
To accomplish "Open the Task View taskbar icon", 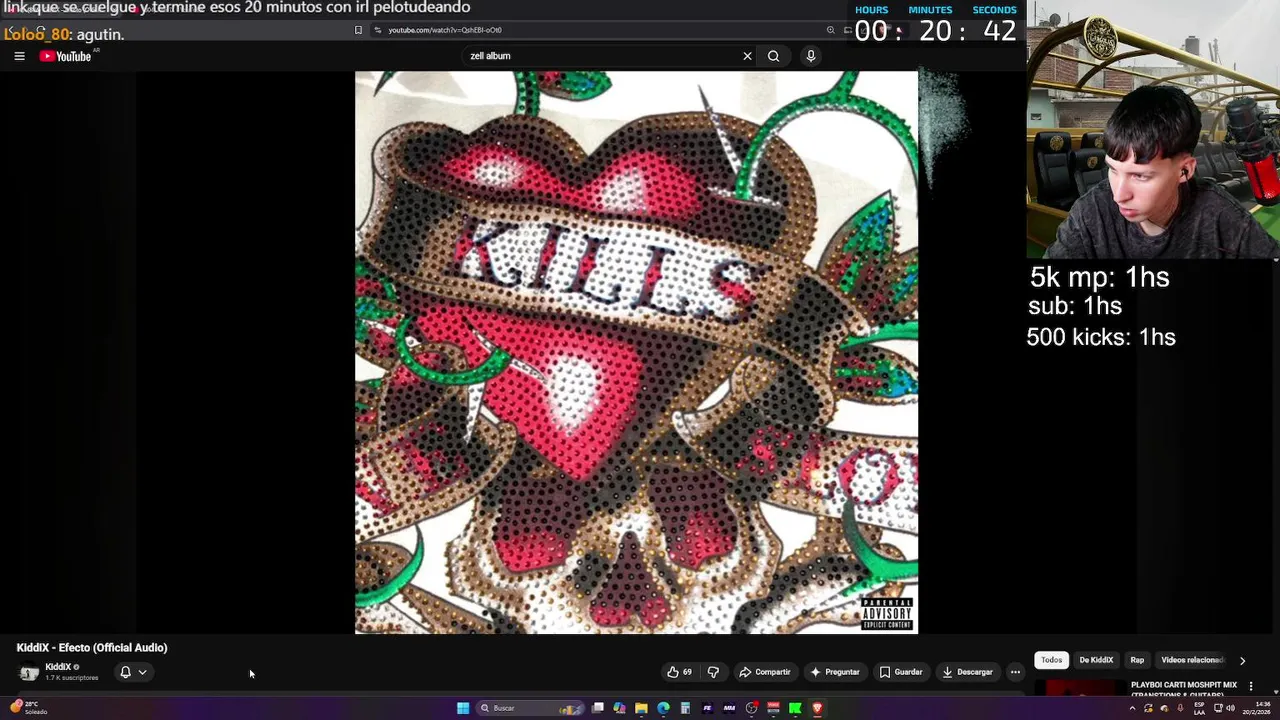I will click(x=598, y=708).
